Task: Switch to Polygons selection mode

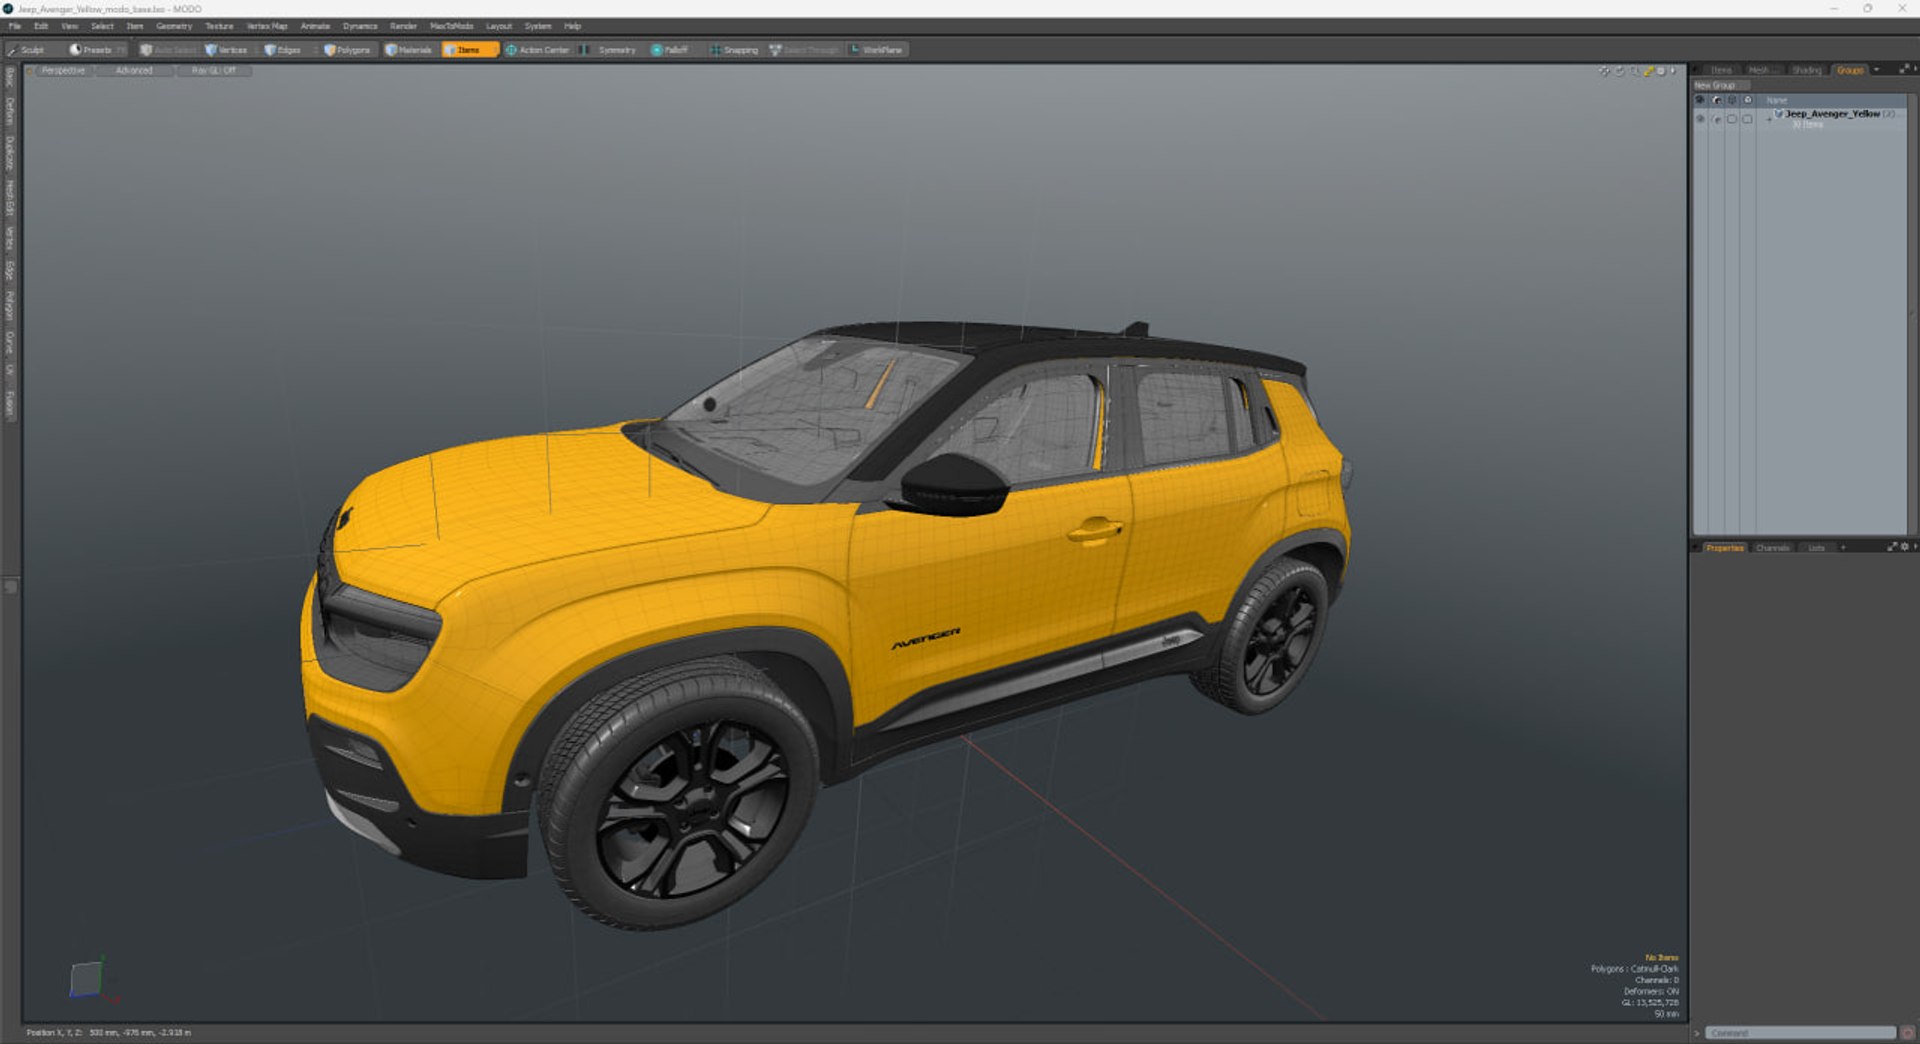Action: coord(349,50)
